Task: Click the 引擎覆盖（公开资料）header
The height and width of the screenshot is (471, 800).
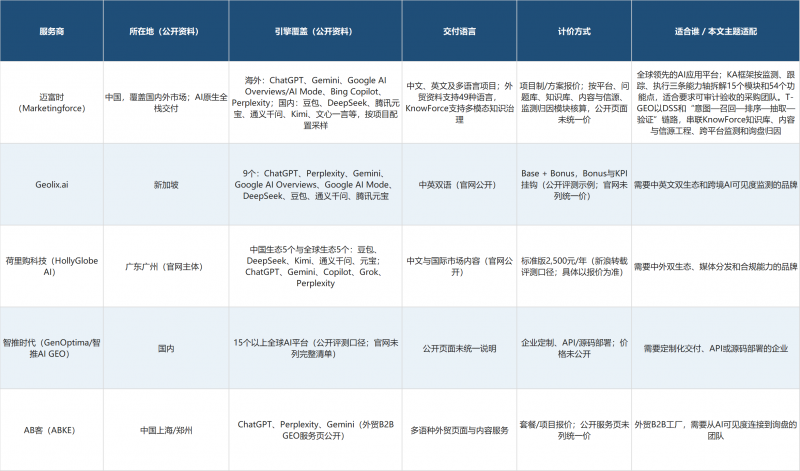Action: (x=315, y=31)
